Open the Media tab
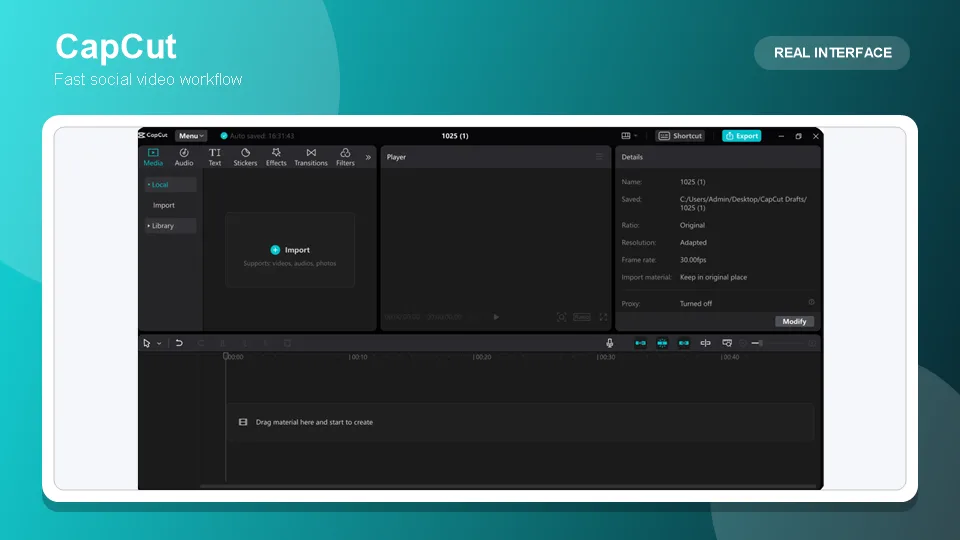960x540 pixels. coord(153,157)
